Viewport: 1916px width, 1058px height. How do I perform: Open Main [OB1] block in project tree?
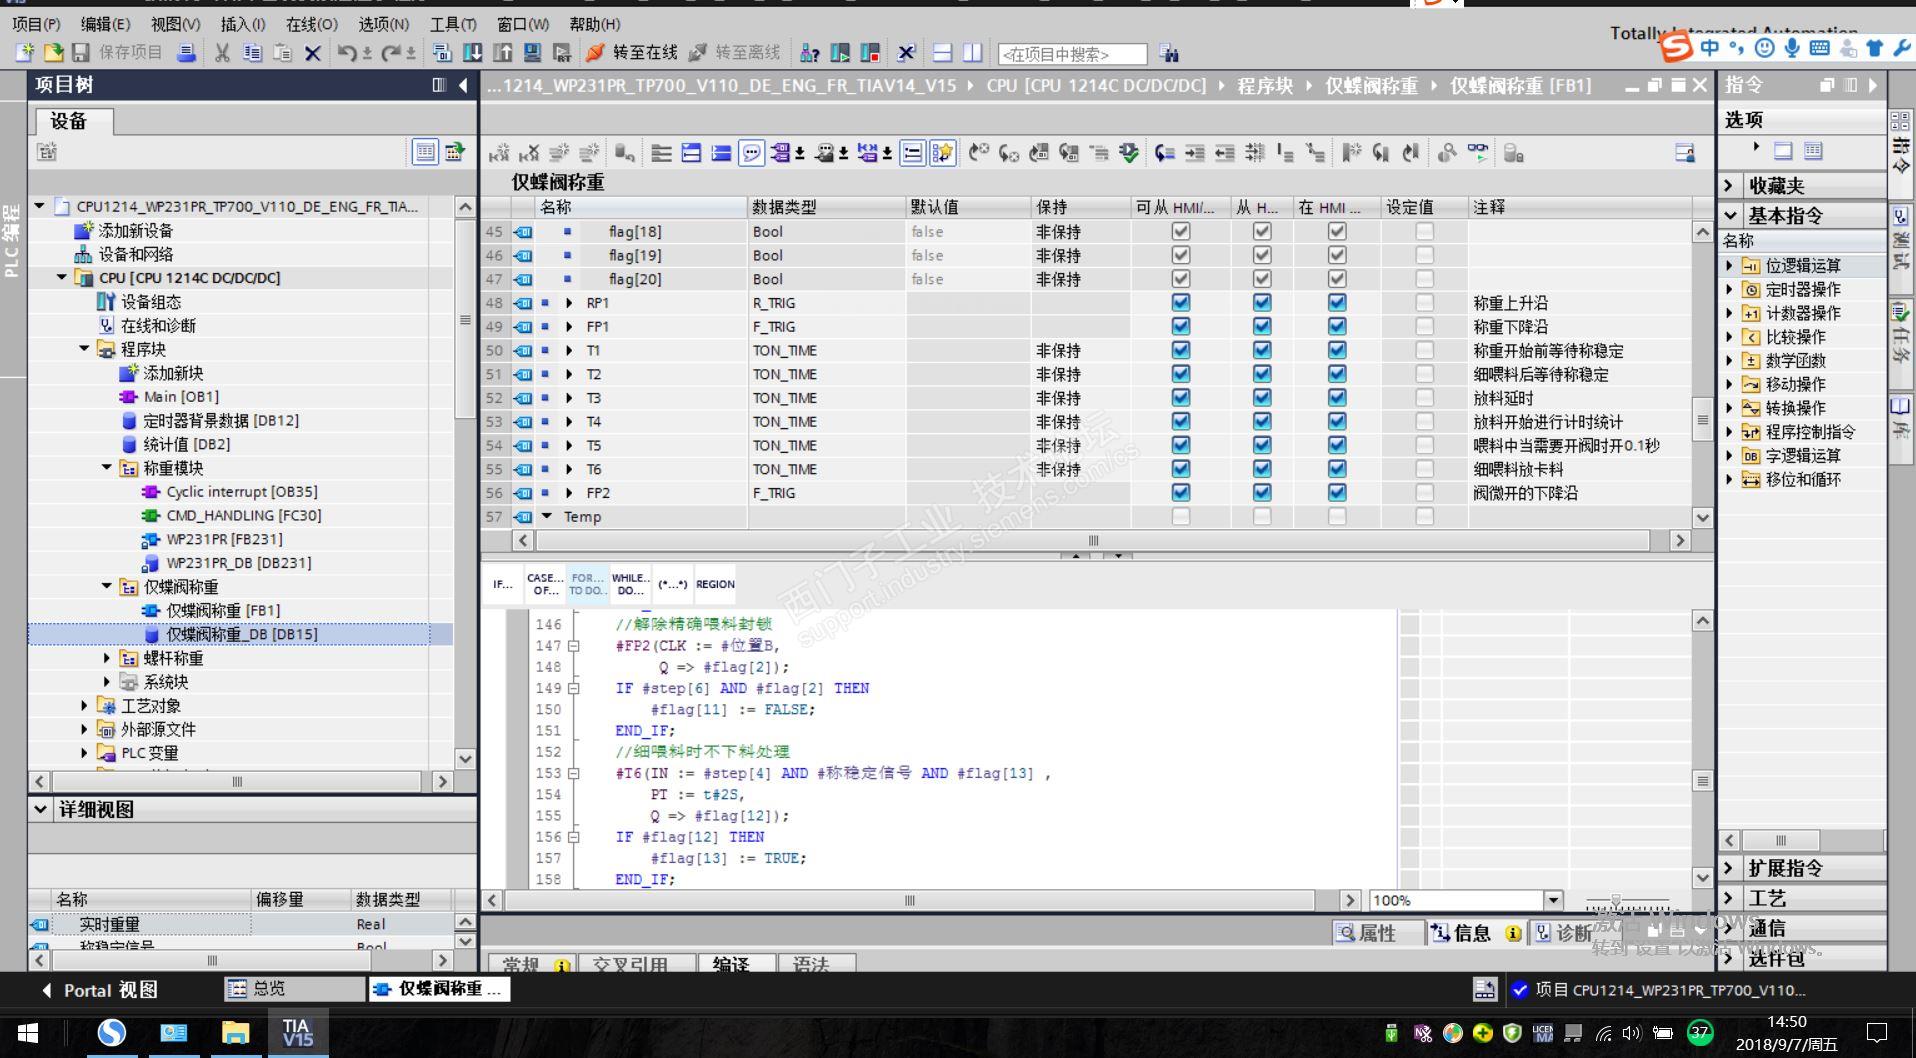tap(180, 397)
